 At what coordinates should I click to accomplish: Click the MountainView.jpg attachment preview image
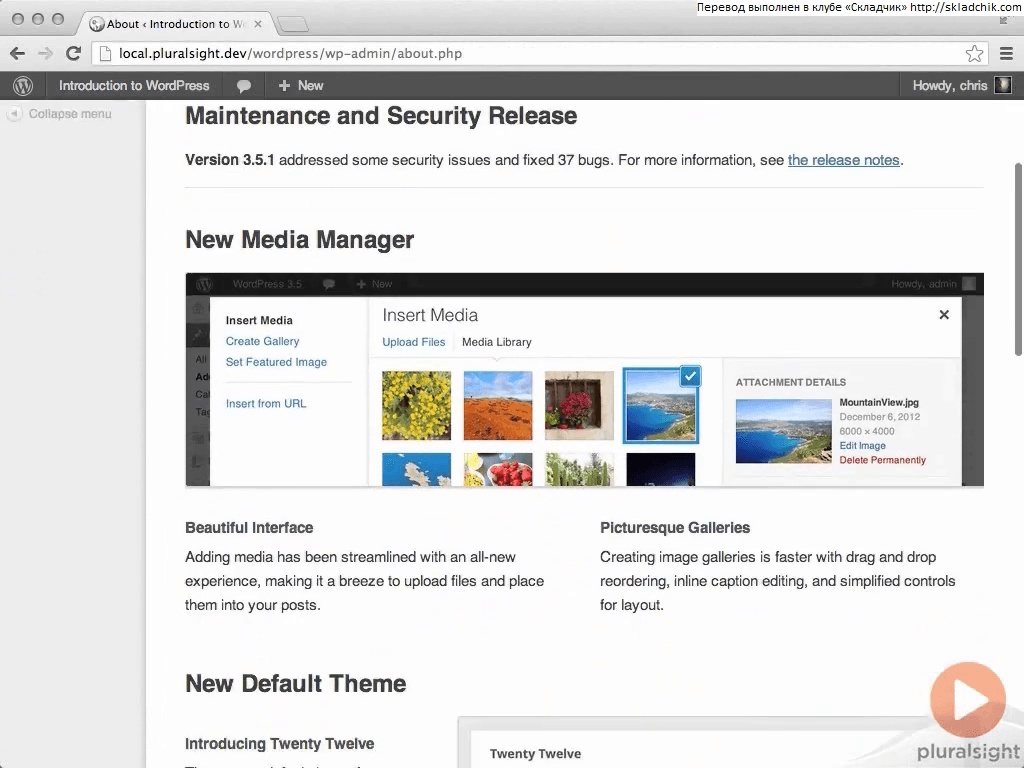[x=784, y=431]
